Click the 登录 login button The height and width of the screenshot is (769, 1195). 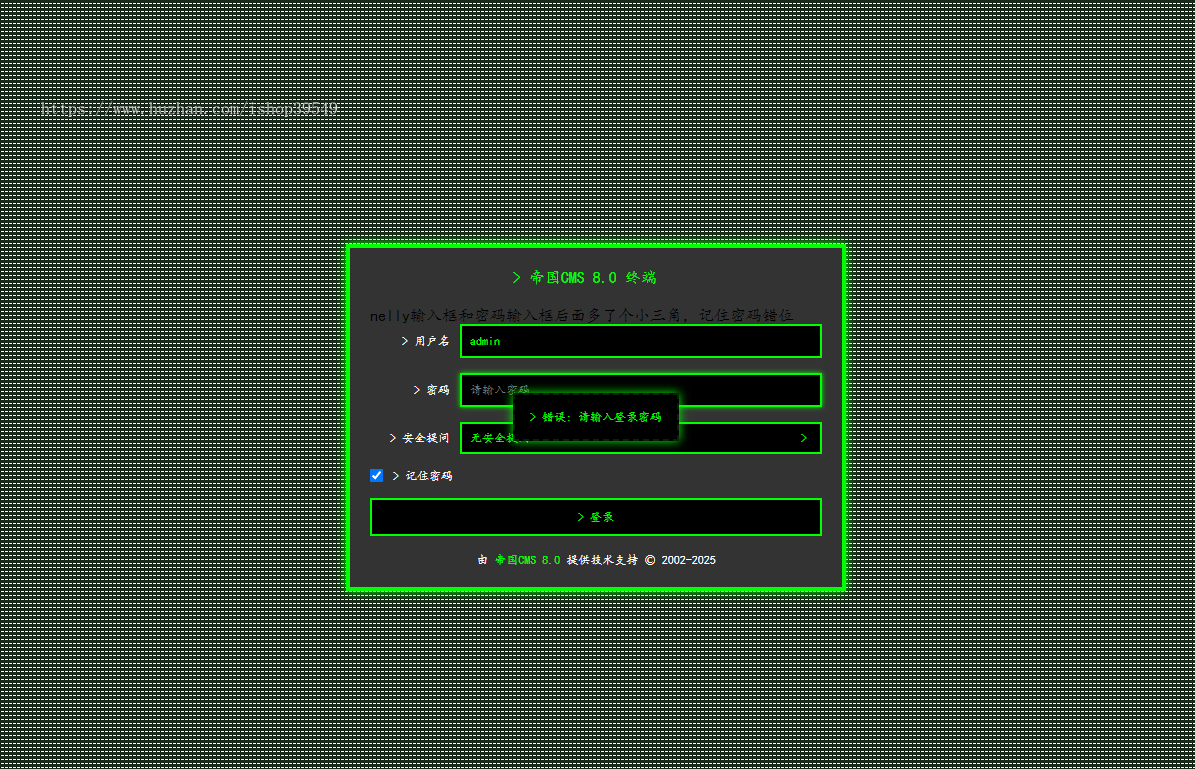(595, 517)
